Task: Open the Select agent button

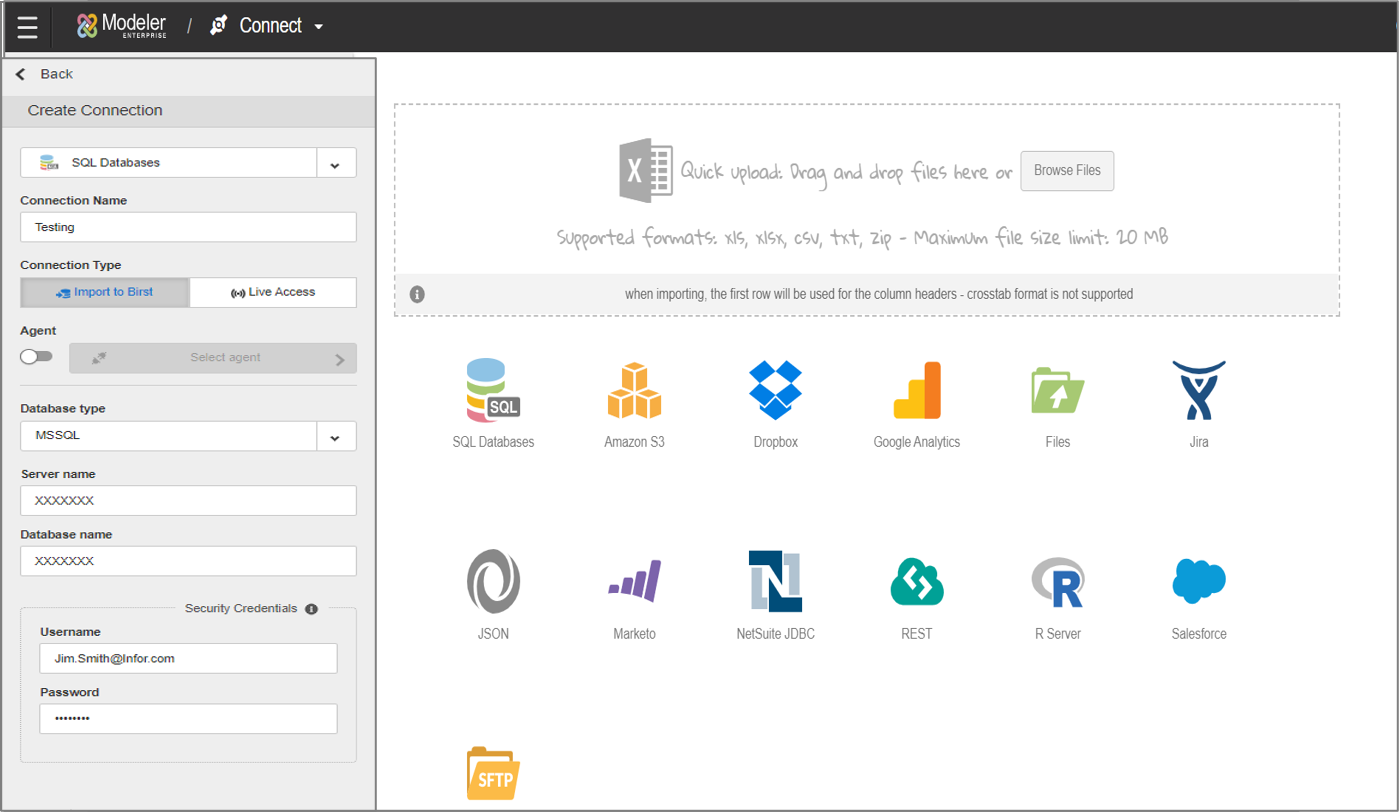Action: (213, 358)
